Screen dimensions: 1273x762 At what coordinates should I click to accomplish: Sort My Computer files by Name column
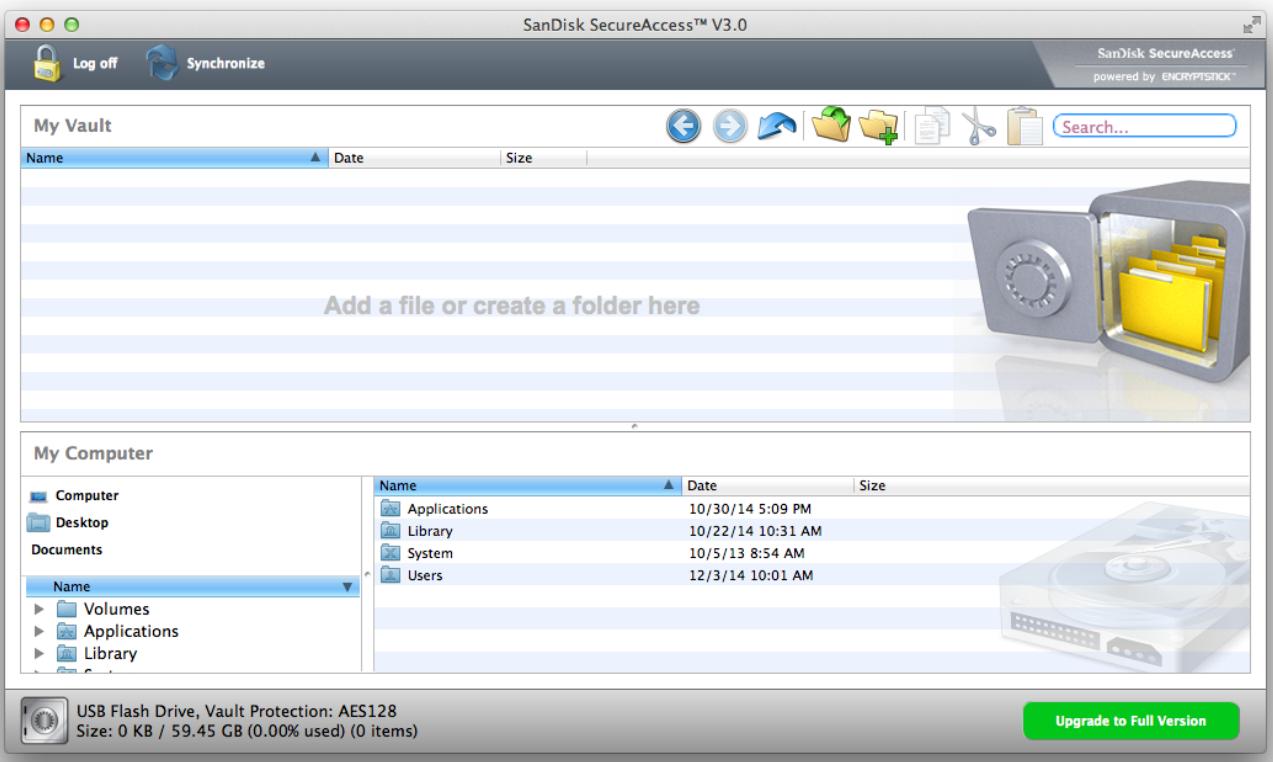click(x=527, y=485)
